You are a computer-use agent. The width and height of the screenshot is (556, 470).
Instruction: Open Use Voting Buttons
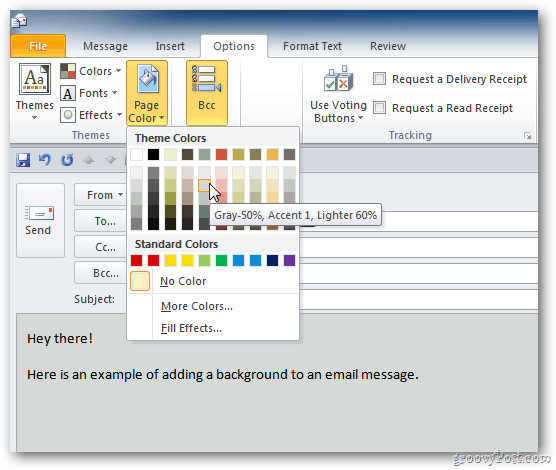338,94
